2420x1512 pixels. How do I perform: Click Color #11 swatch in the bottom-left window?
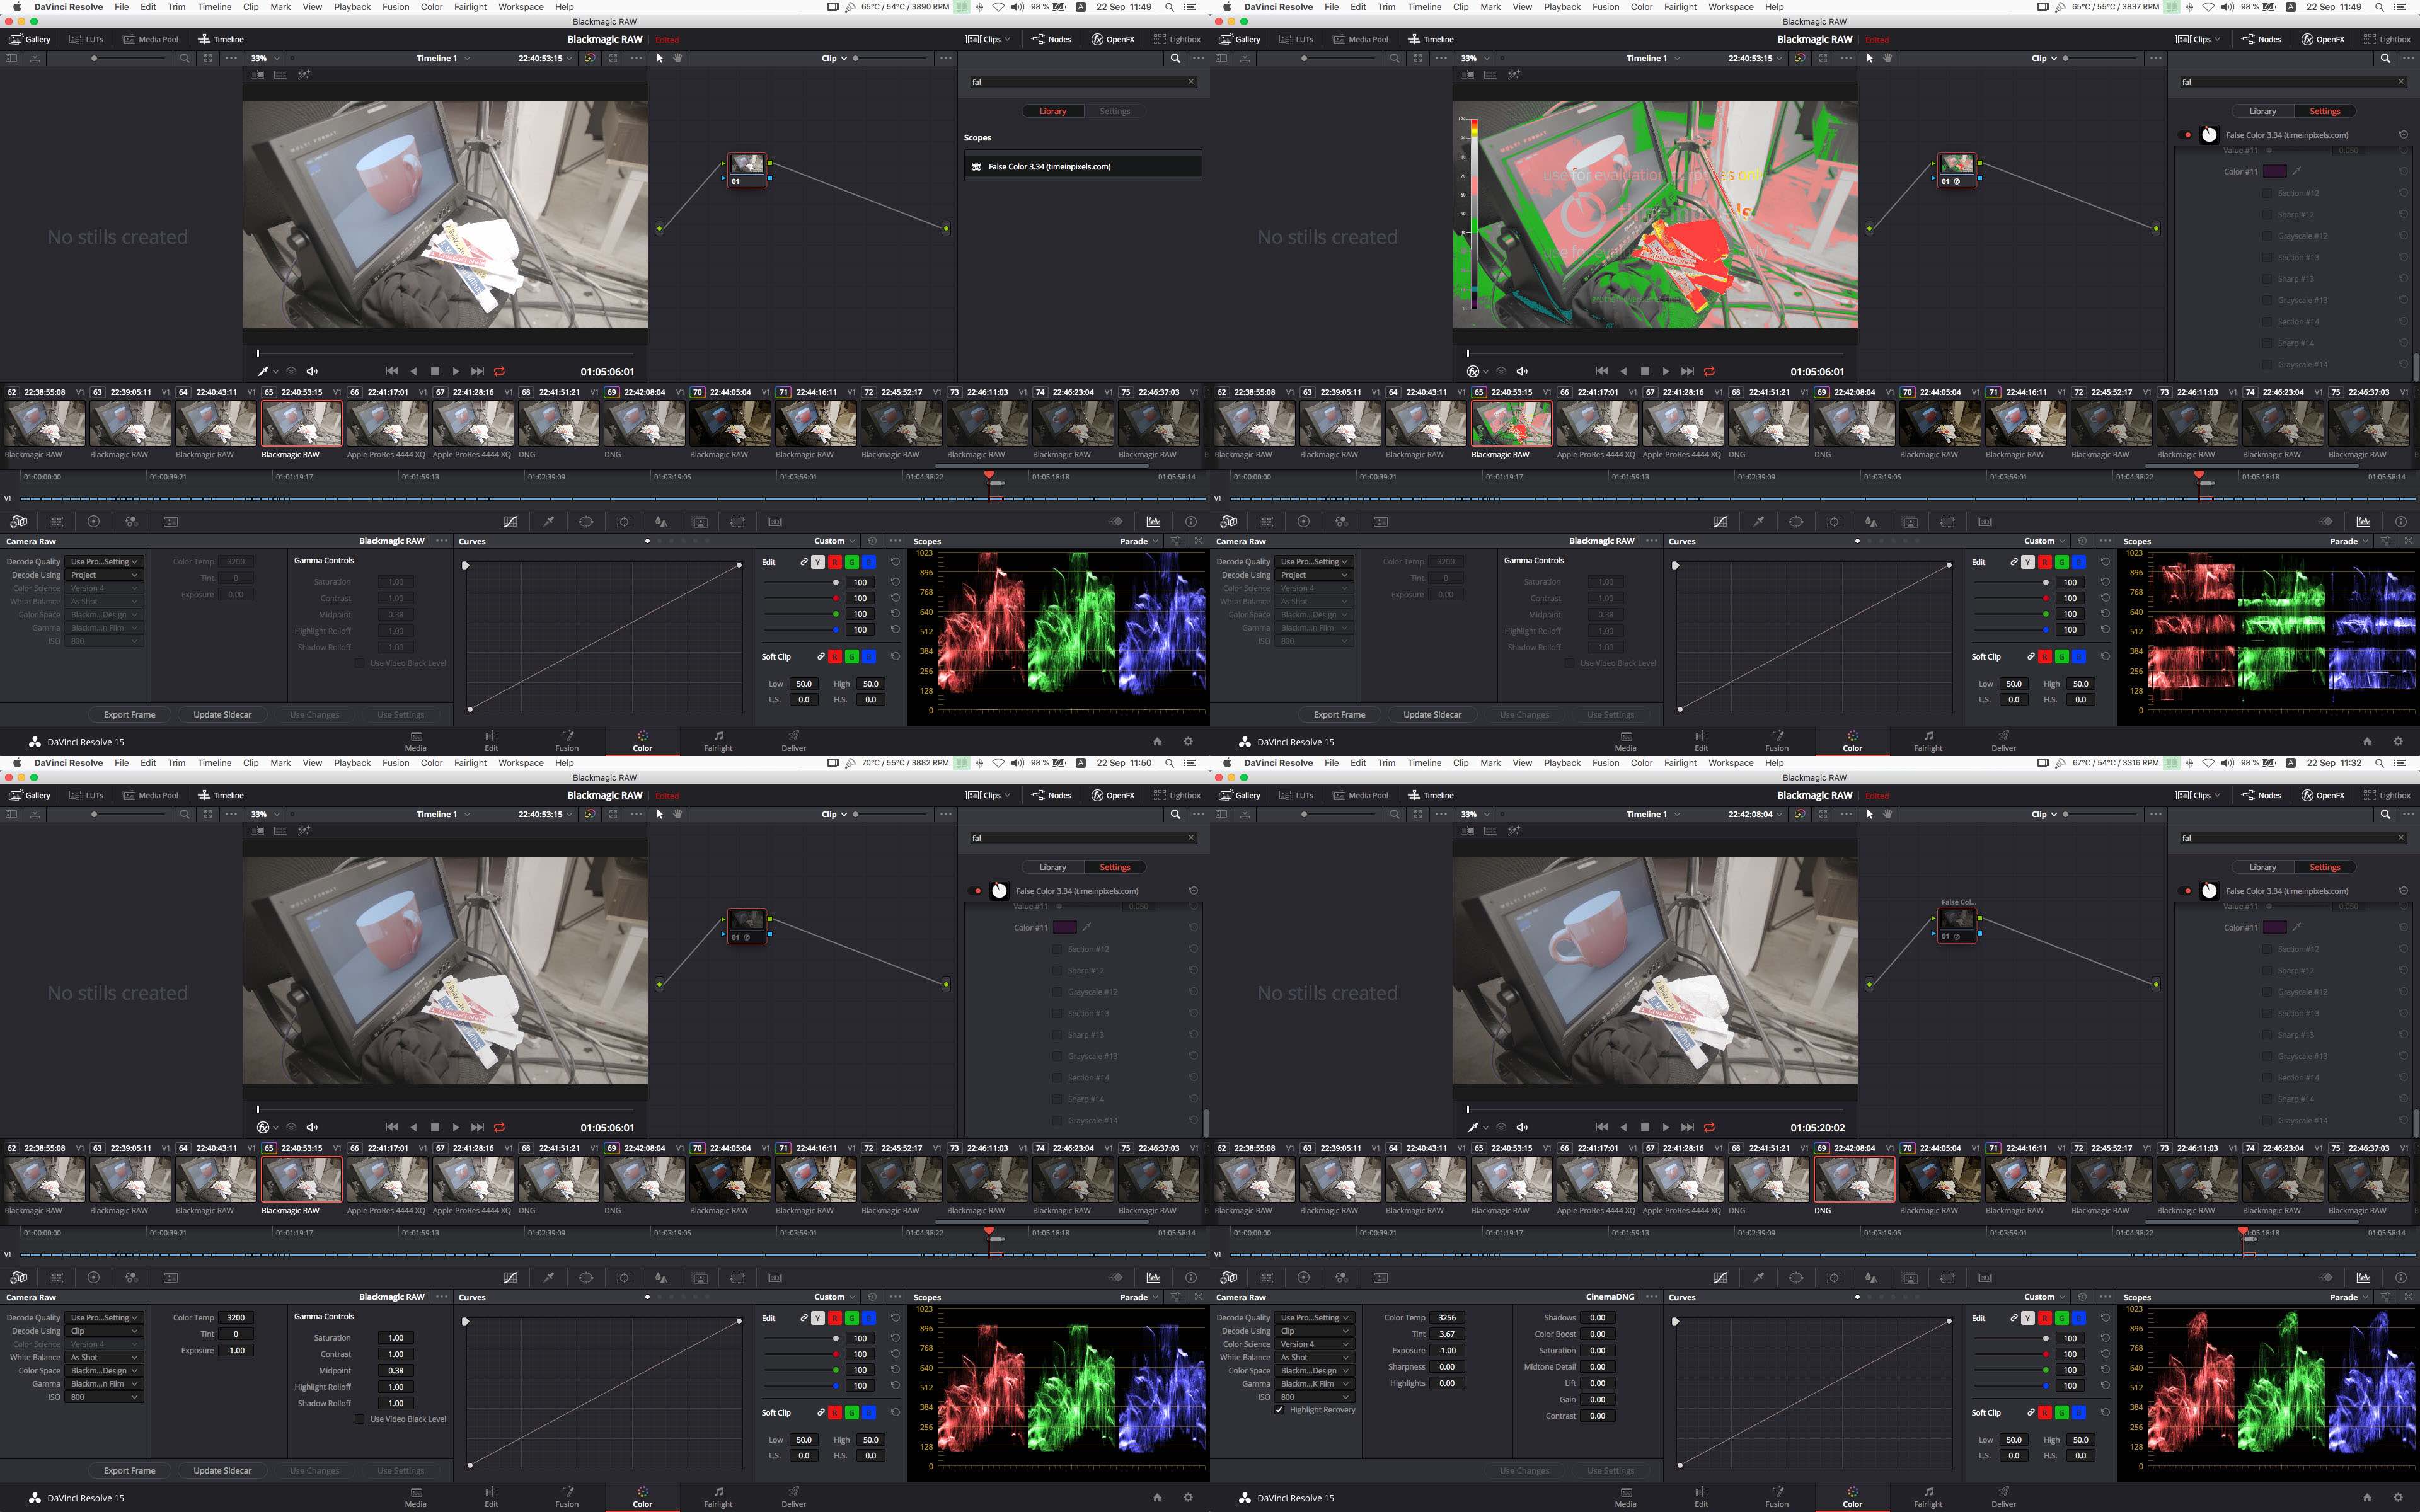[1065, 927]
